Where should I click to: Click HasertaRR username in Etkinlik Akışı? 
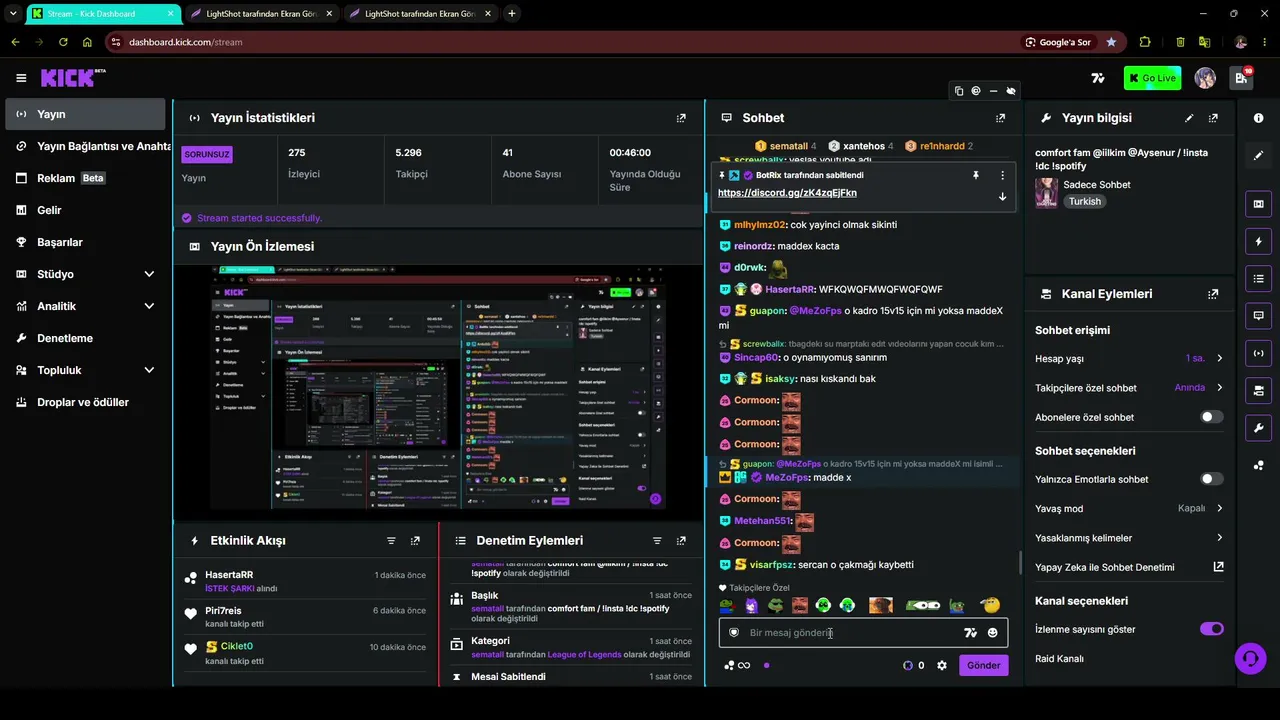click(229, 575)
